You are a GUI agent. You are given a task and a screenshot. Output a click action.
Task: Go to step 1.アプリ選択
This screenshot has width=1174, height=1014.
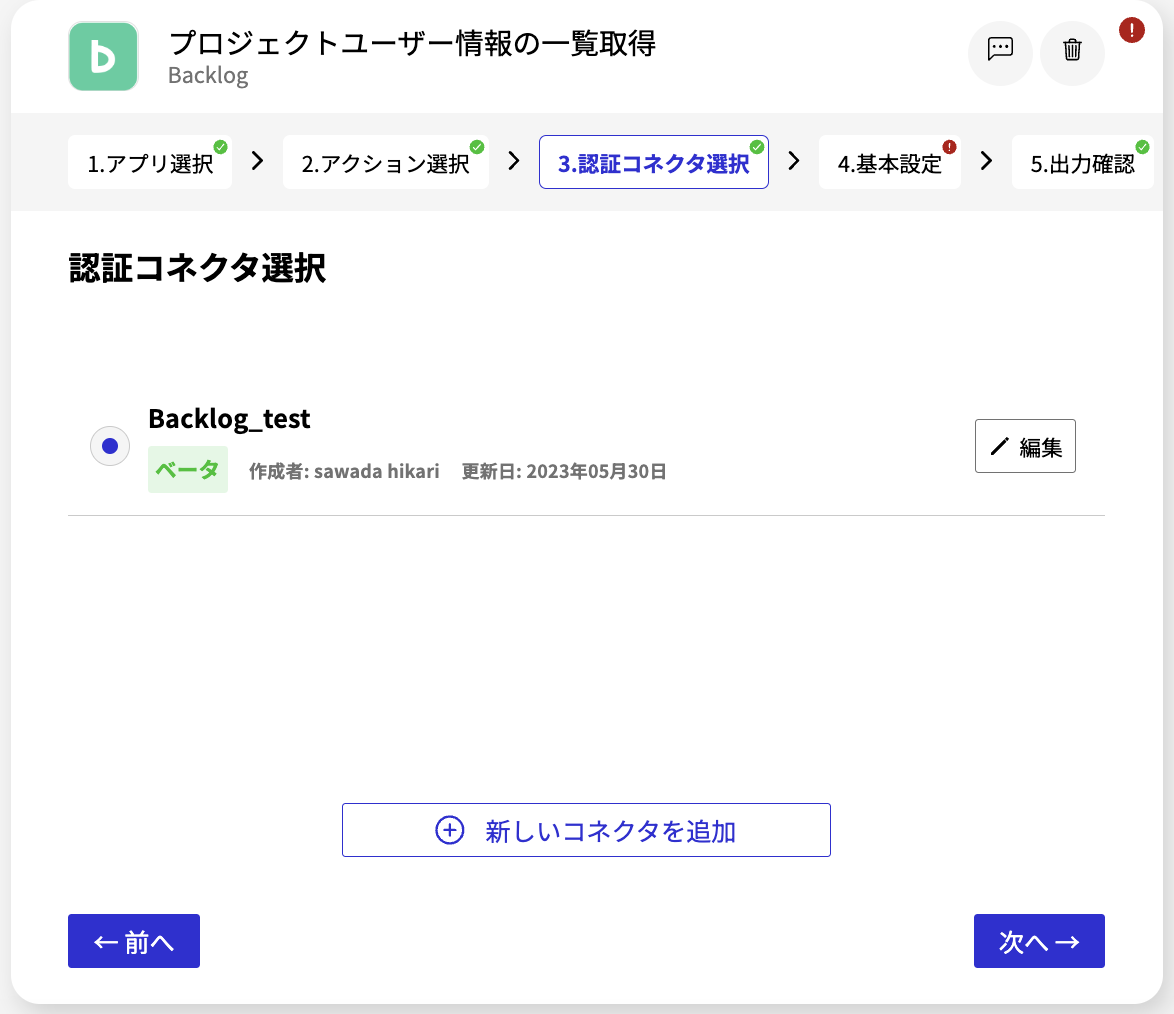point(150,163)
